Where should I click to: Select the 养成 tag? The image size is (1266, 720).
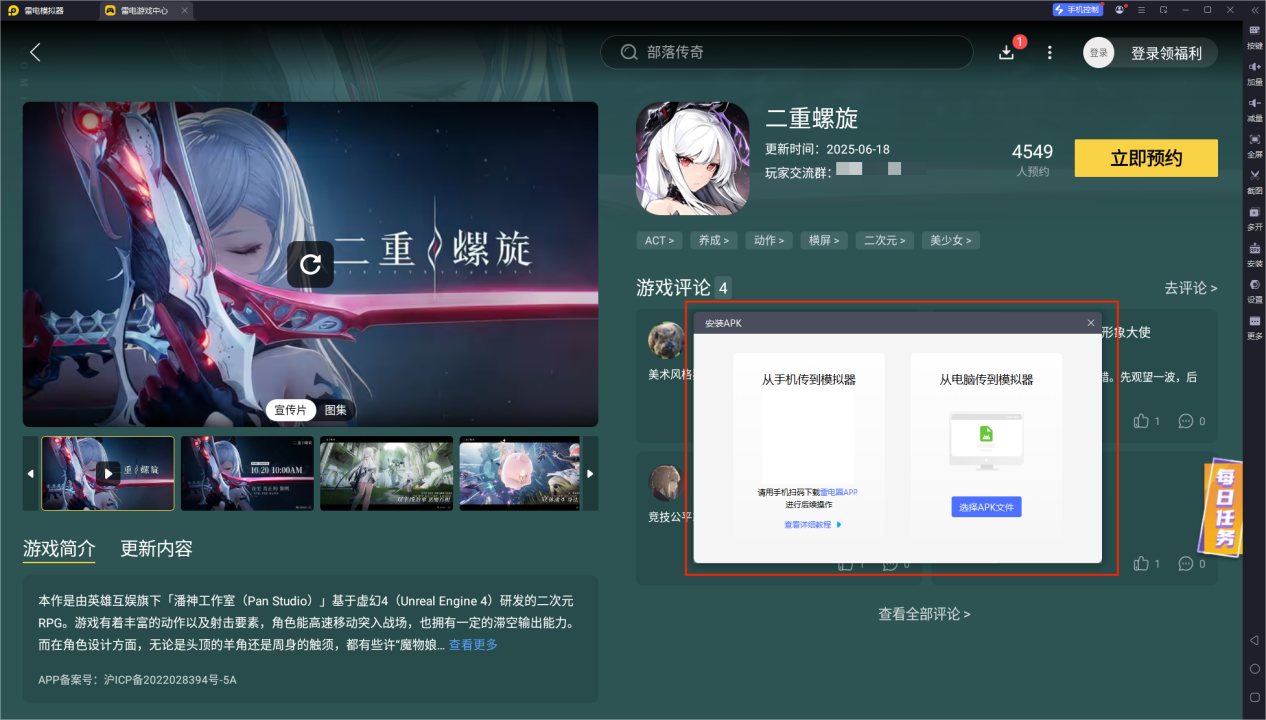coord(714,240)
